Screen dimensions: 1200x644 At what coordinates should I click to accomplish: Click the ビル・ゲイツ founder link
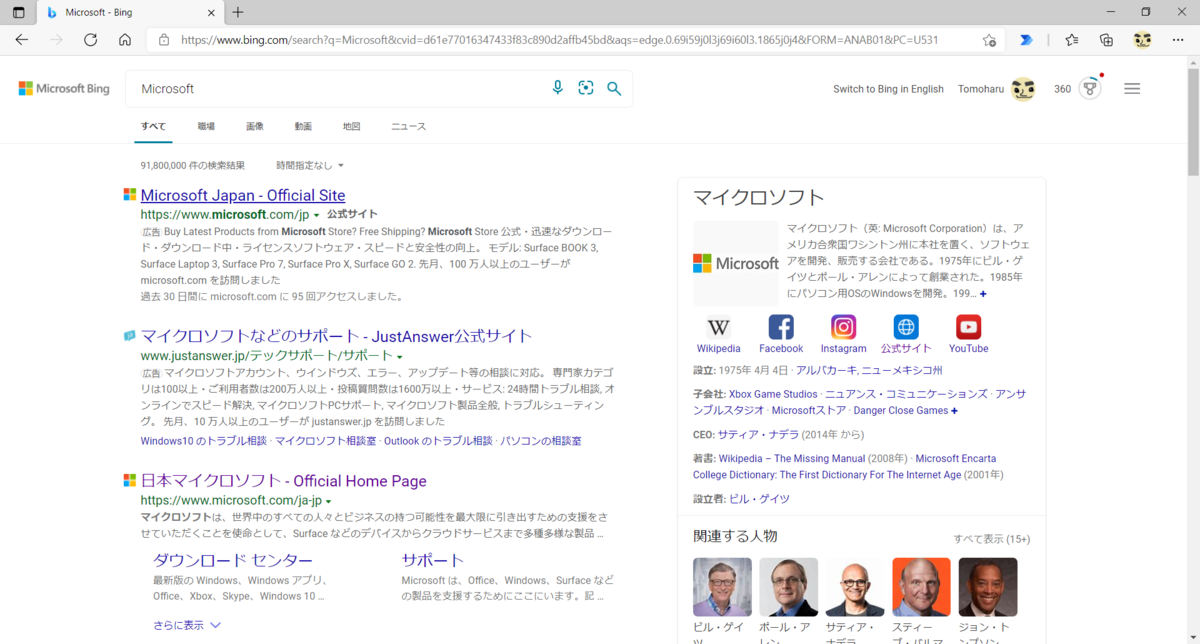coord(759,499)
